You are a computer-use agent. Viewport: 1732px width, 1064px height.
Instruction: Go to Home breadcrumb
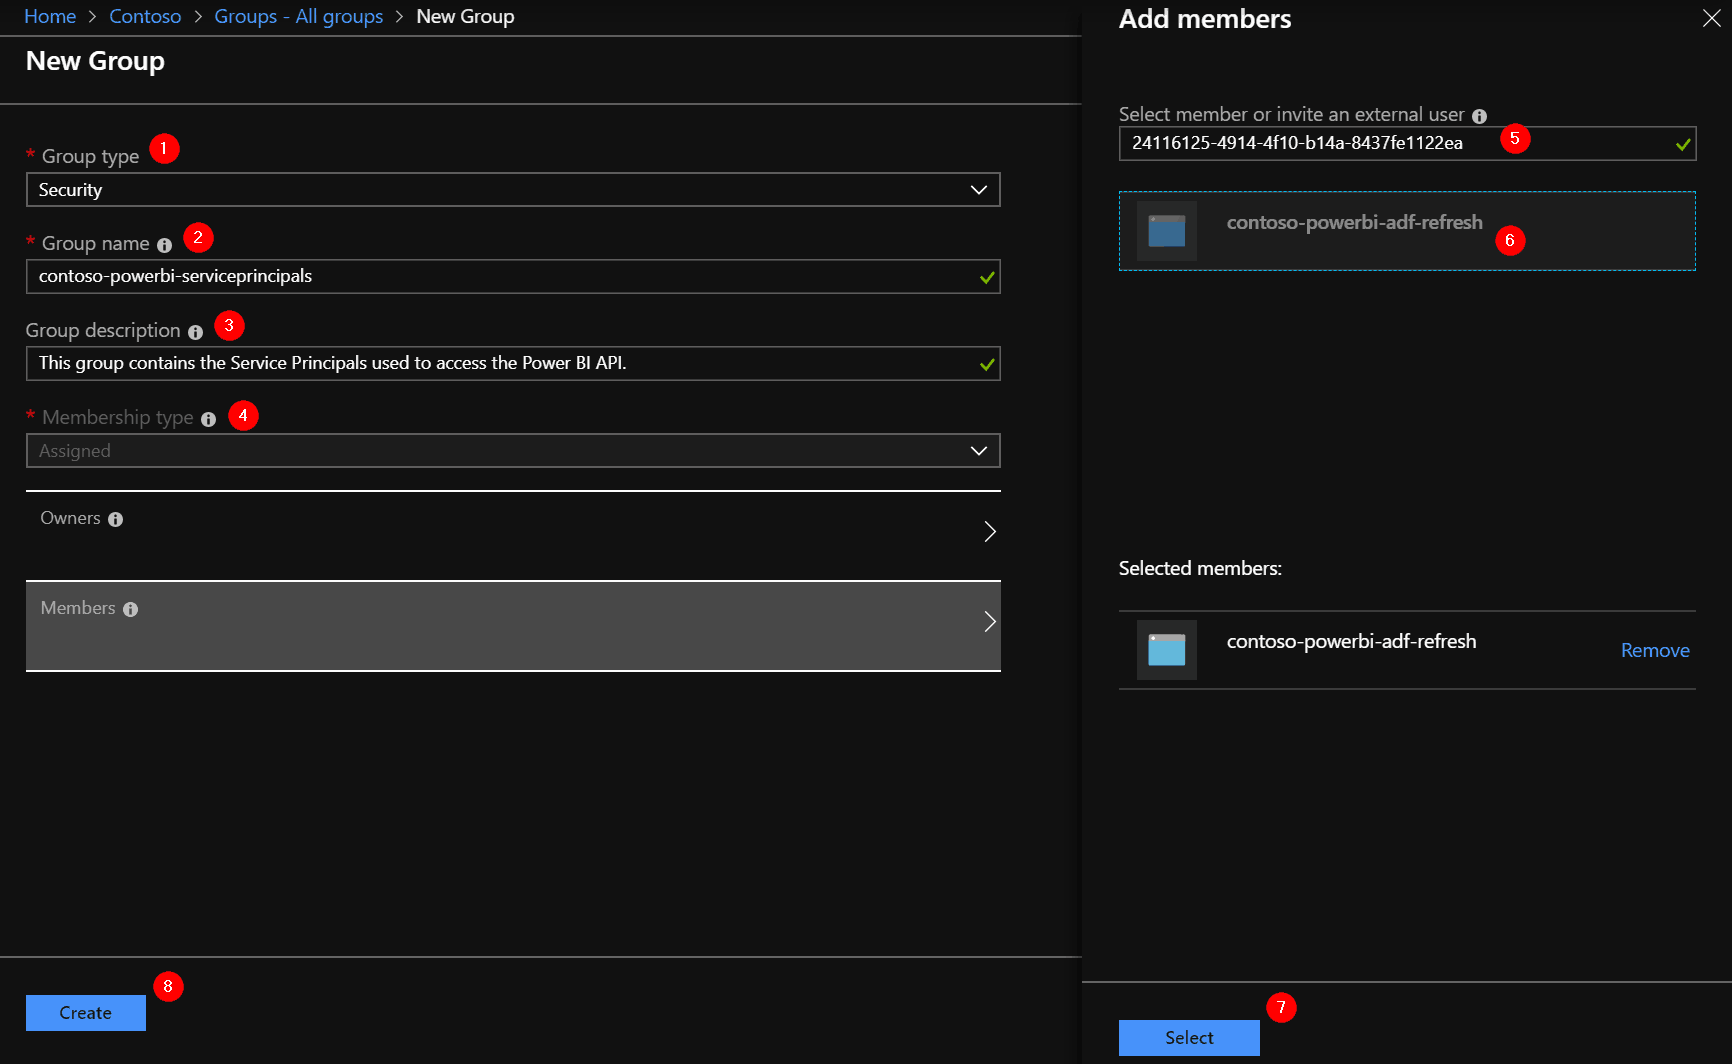click(50, 17)
